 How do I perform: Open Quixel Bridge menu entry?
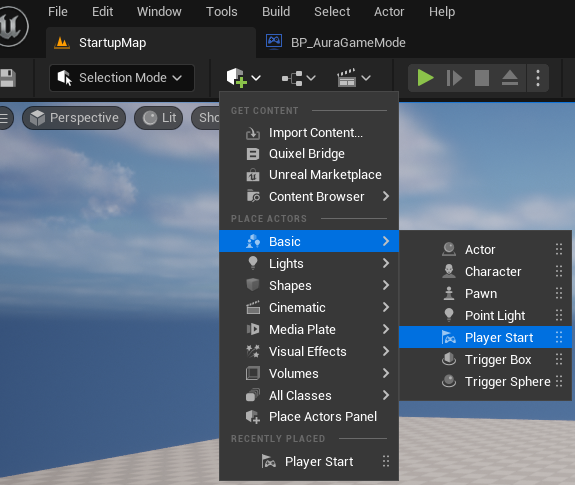click(x=309, y=154)
